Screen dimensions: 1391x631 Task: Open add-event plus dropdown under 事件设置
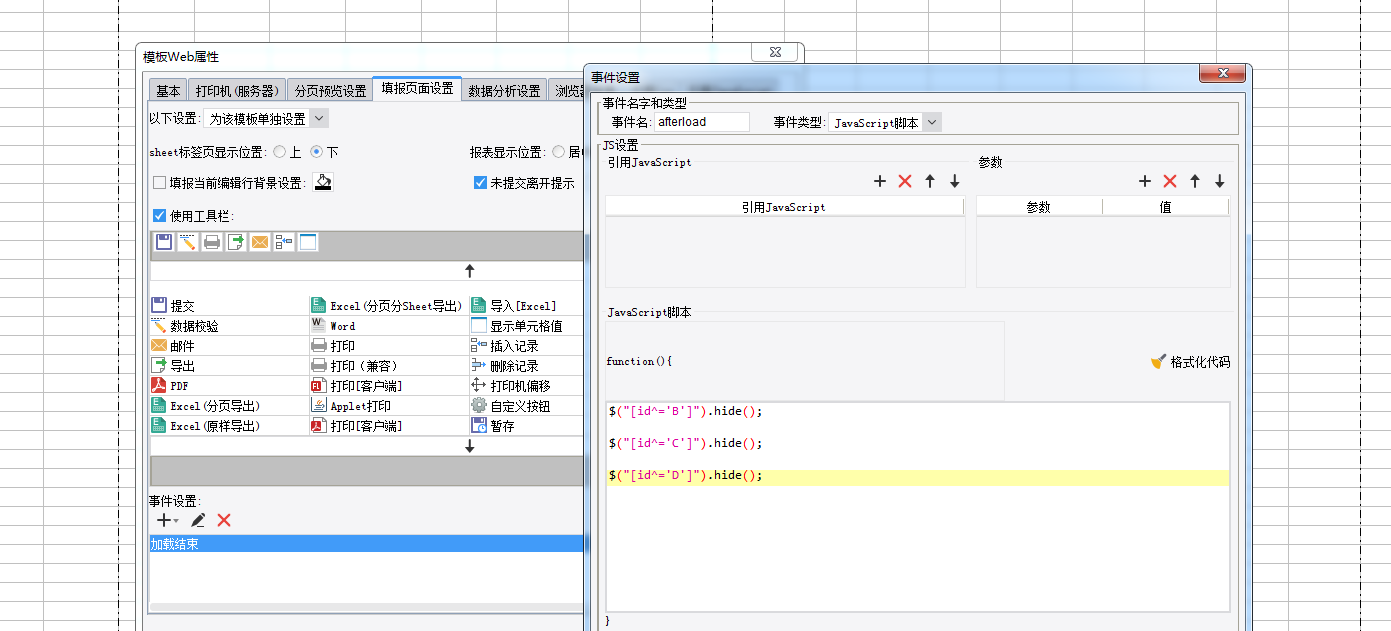[x=167, y=520]
